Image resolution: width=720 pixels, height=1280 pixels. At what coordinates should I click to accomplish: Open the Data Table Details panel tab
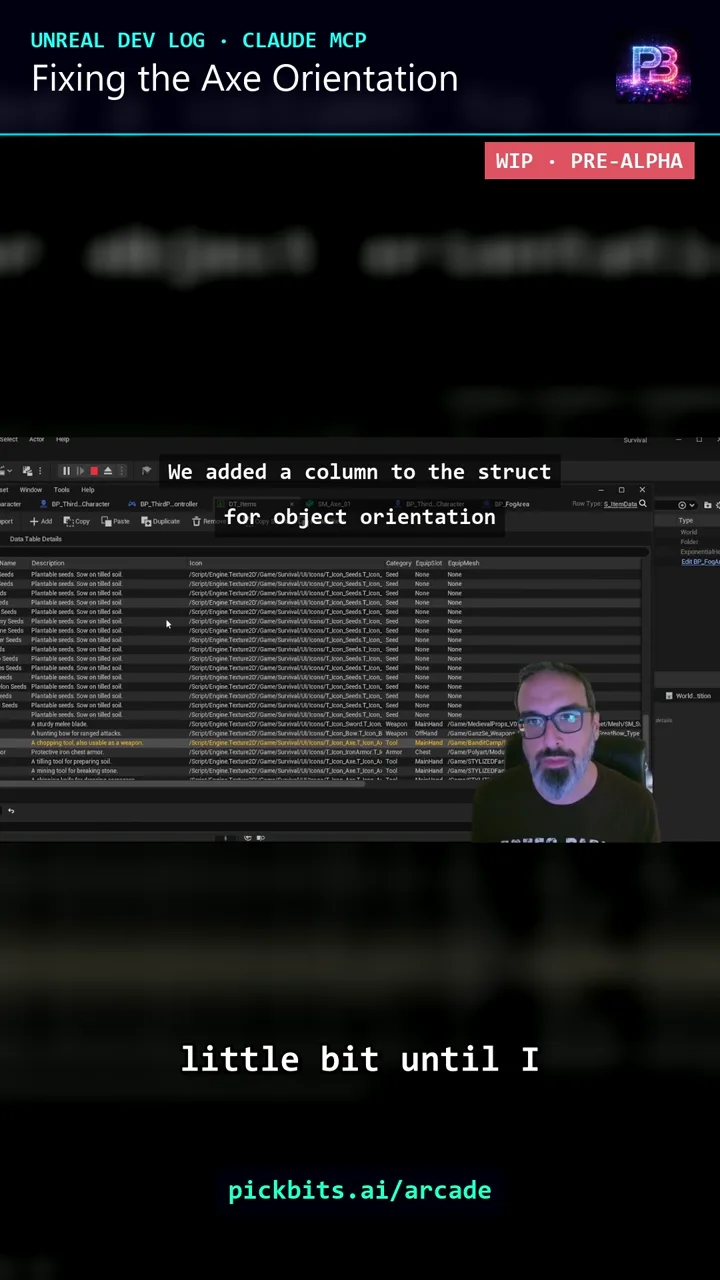pos(36,540)
